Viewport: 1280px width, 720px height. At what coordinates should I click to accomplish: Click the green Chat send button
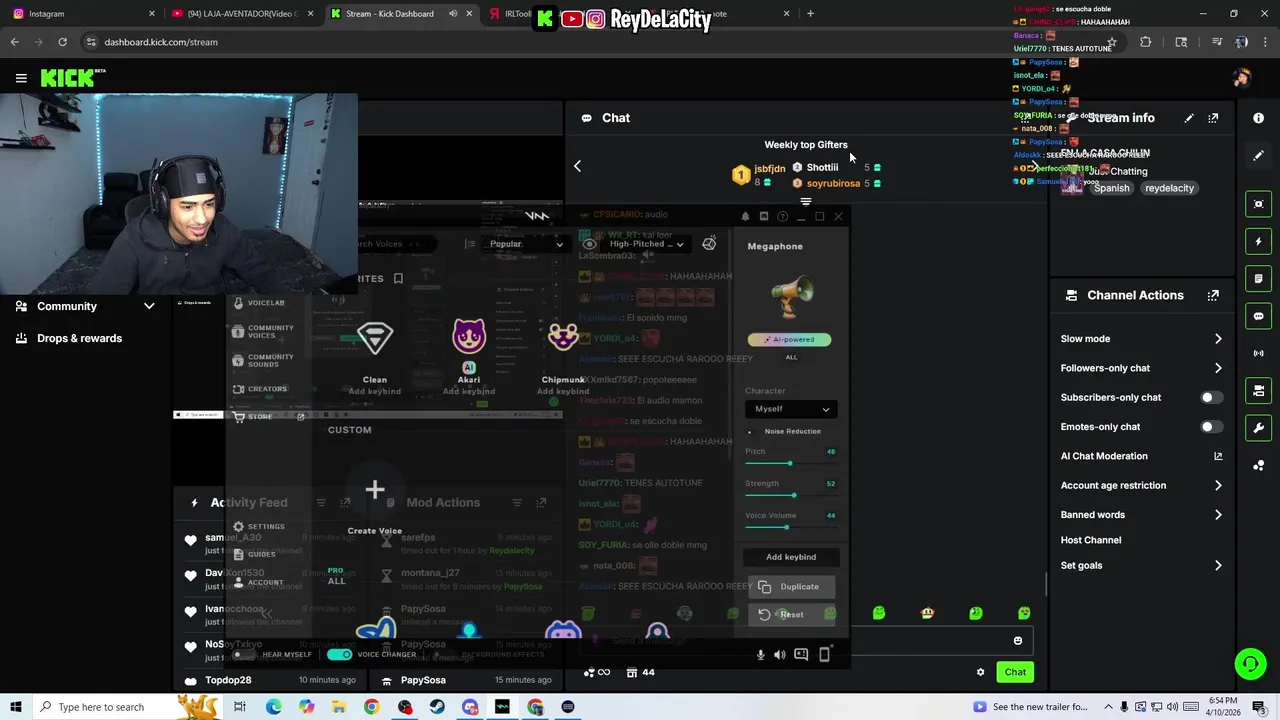click(x=1015, y=672)
